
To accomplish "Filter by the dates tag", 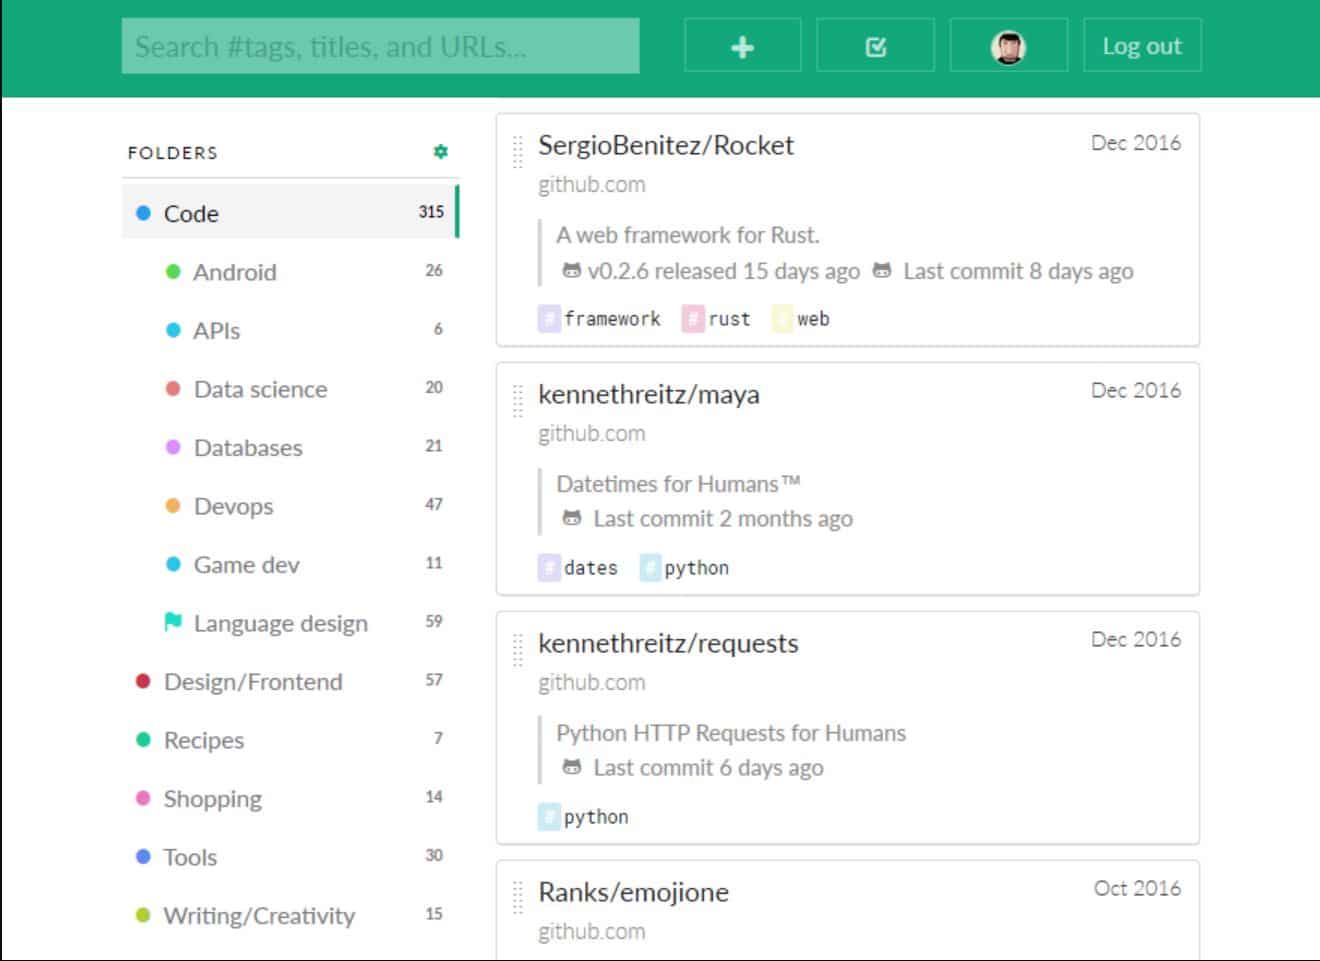I will 579,567.
